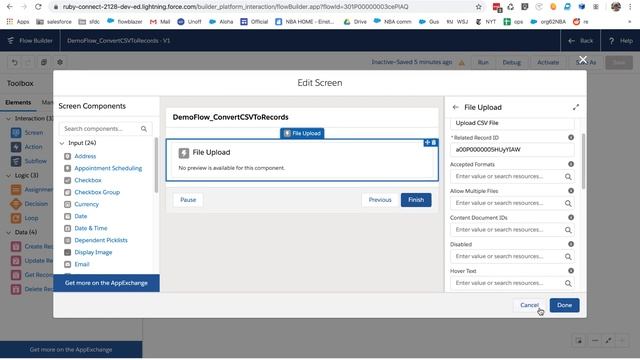Delete the File Upload component via trash icon
Image resolution: width=640 pixels, height=360 pixels.
click(434, 142)
